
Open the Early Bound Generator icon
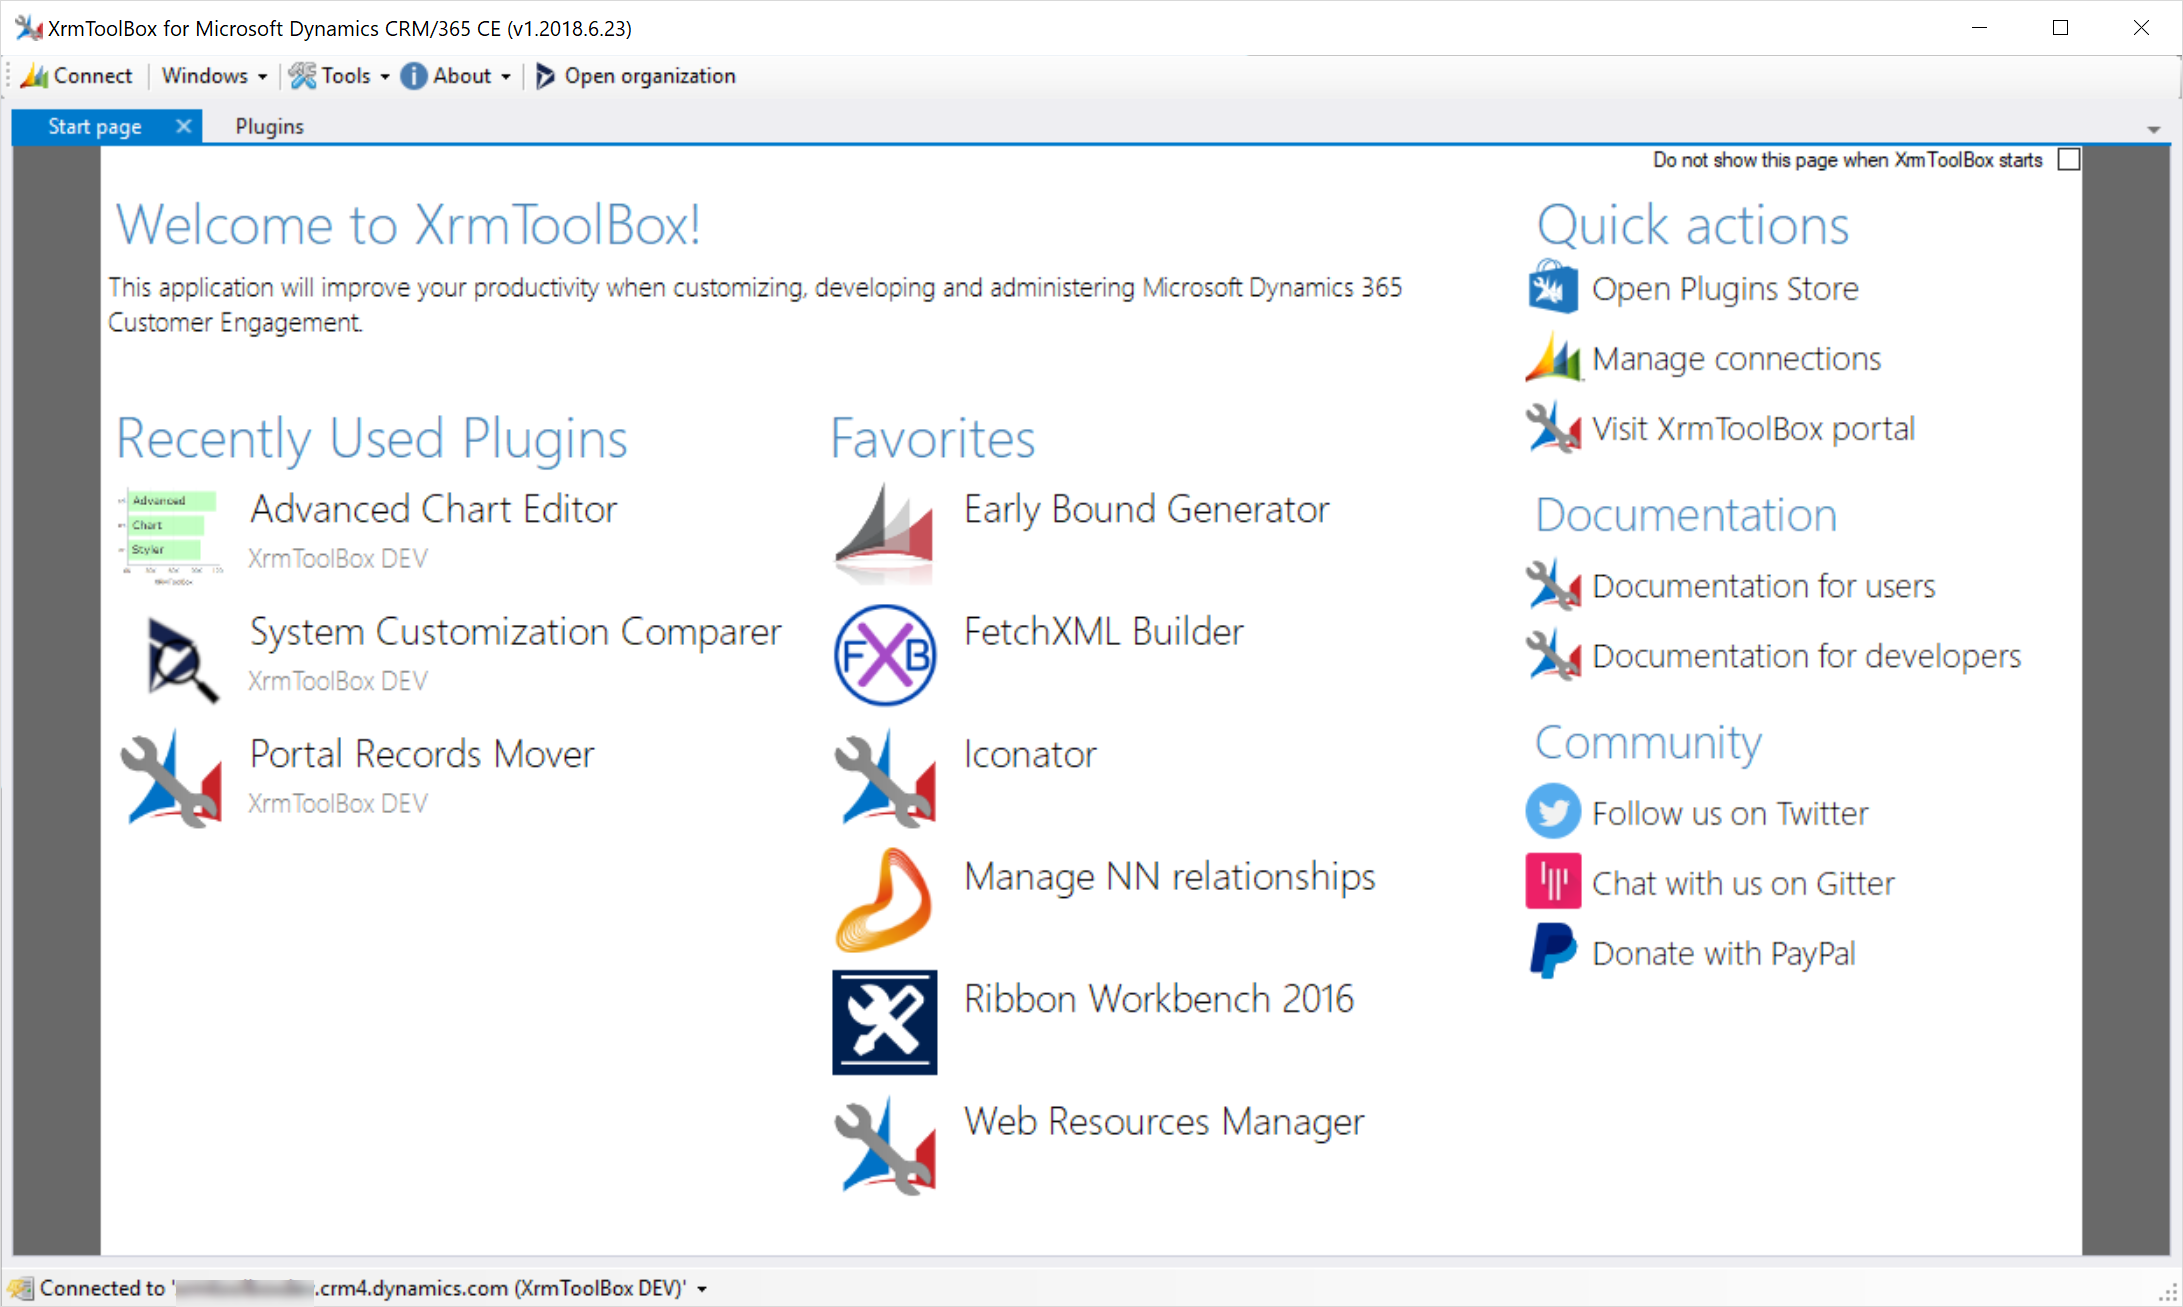click(x=884, y=534)
